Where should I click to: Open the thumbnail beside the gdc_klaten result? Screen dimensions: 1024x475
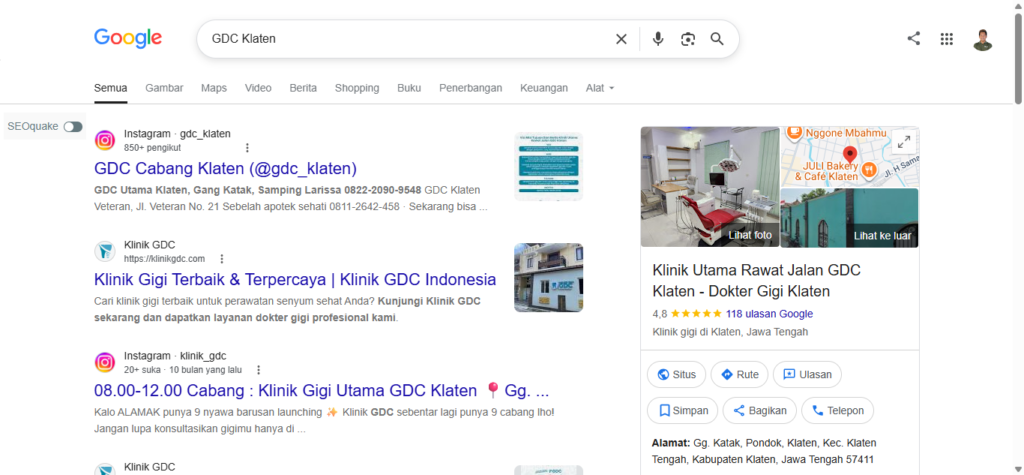pyautogui.click(x=549, y=166)
